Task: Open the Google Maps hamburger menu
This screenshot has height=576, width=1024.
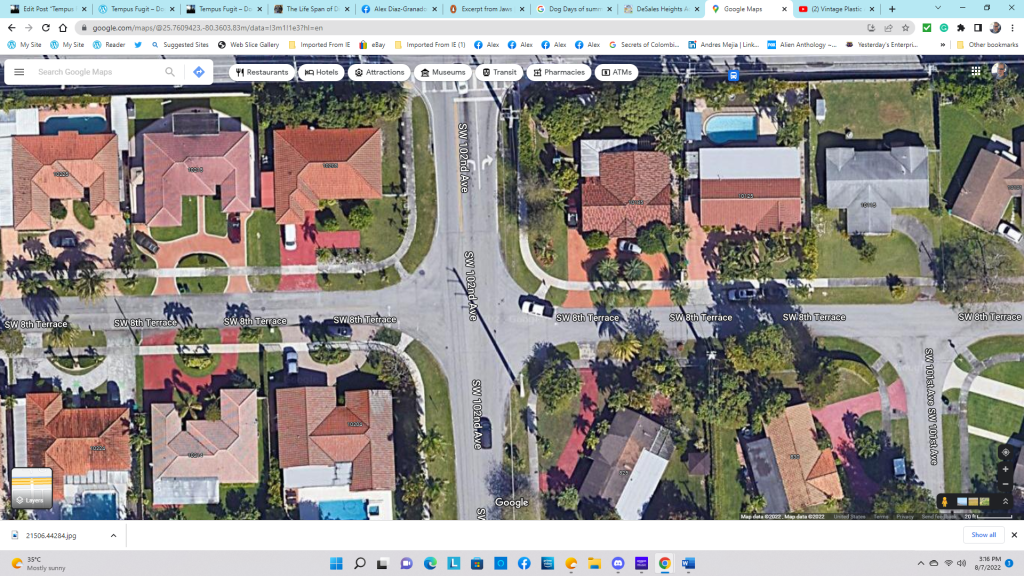Action: point(19,72)
